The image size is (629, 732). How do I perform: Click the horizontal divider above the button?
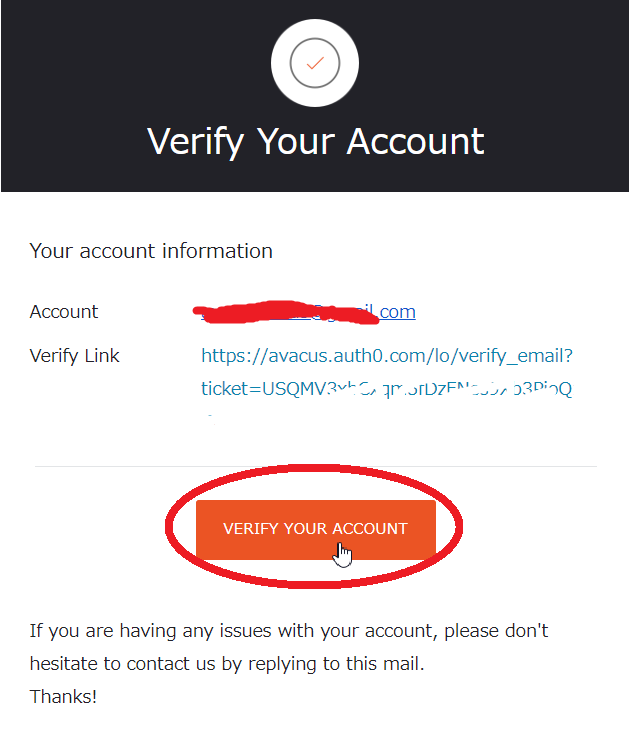tap(315, 466)
